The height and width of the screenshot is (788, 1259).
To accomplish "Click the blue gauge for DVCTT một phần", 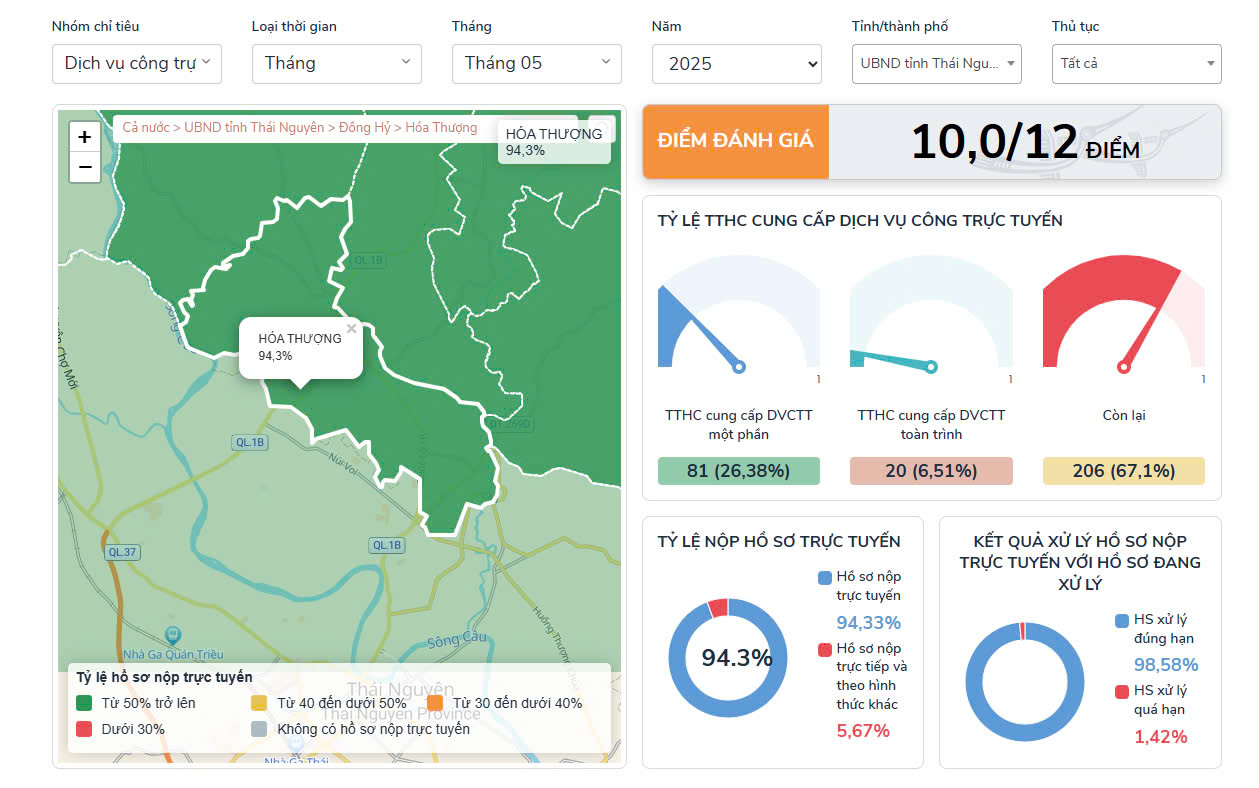I will (739, 313).
